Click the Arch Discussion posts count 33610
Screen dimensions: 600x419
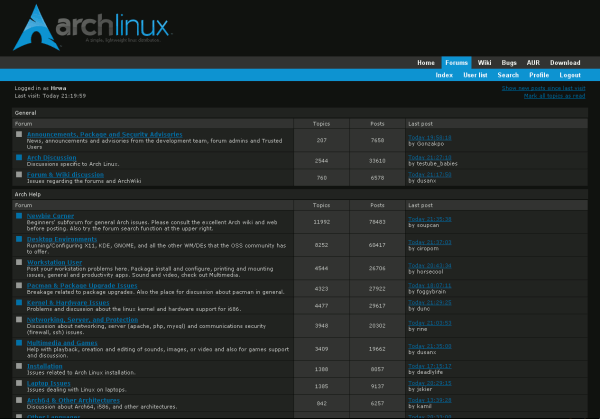[x=377, y=161]
